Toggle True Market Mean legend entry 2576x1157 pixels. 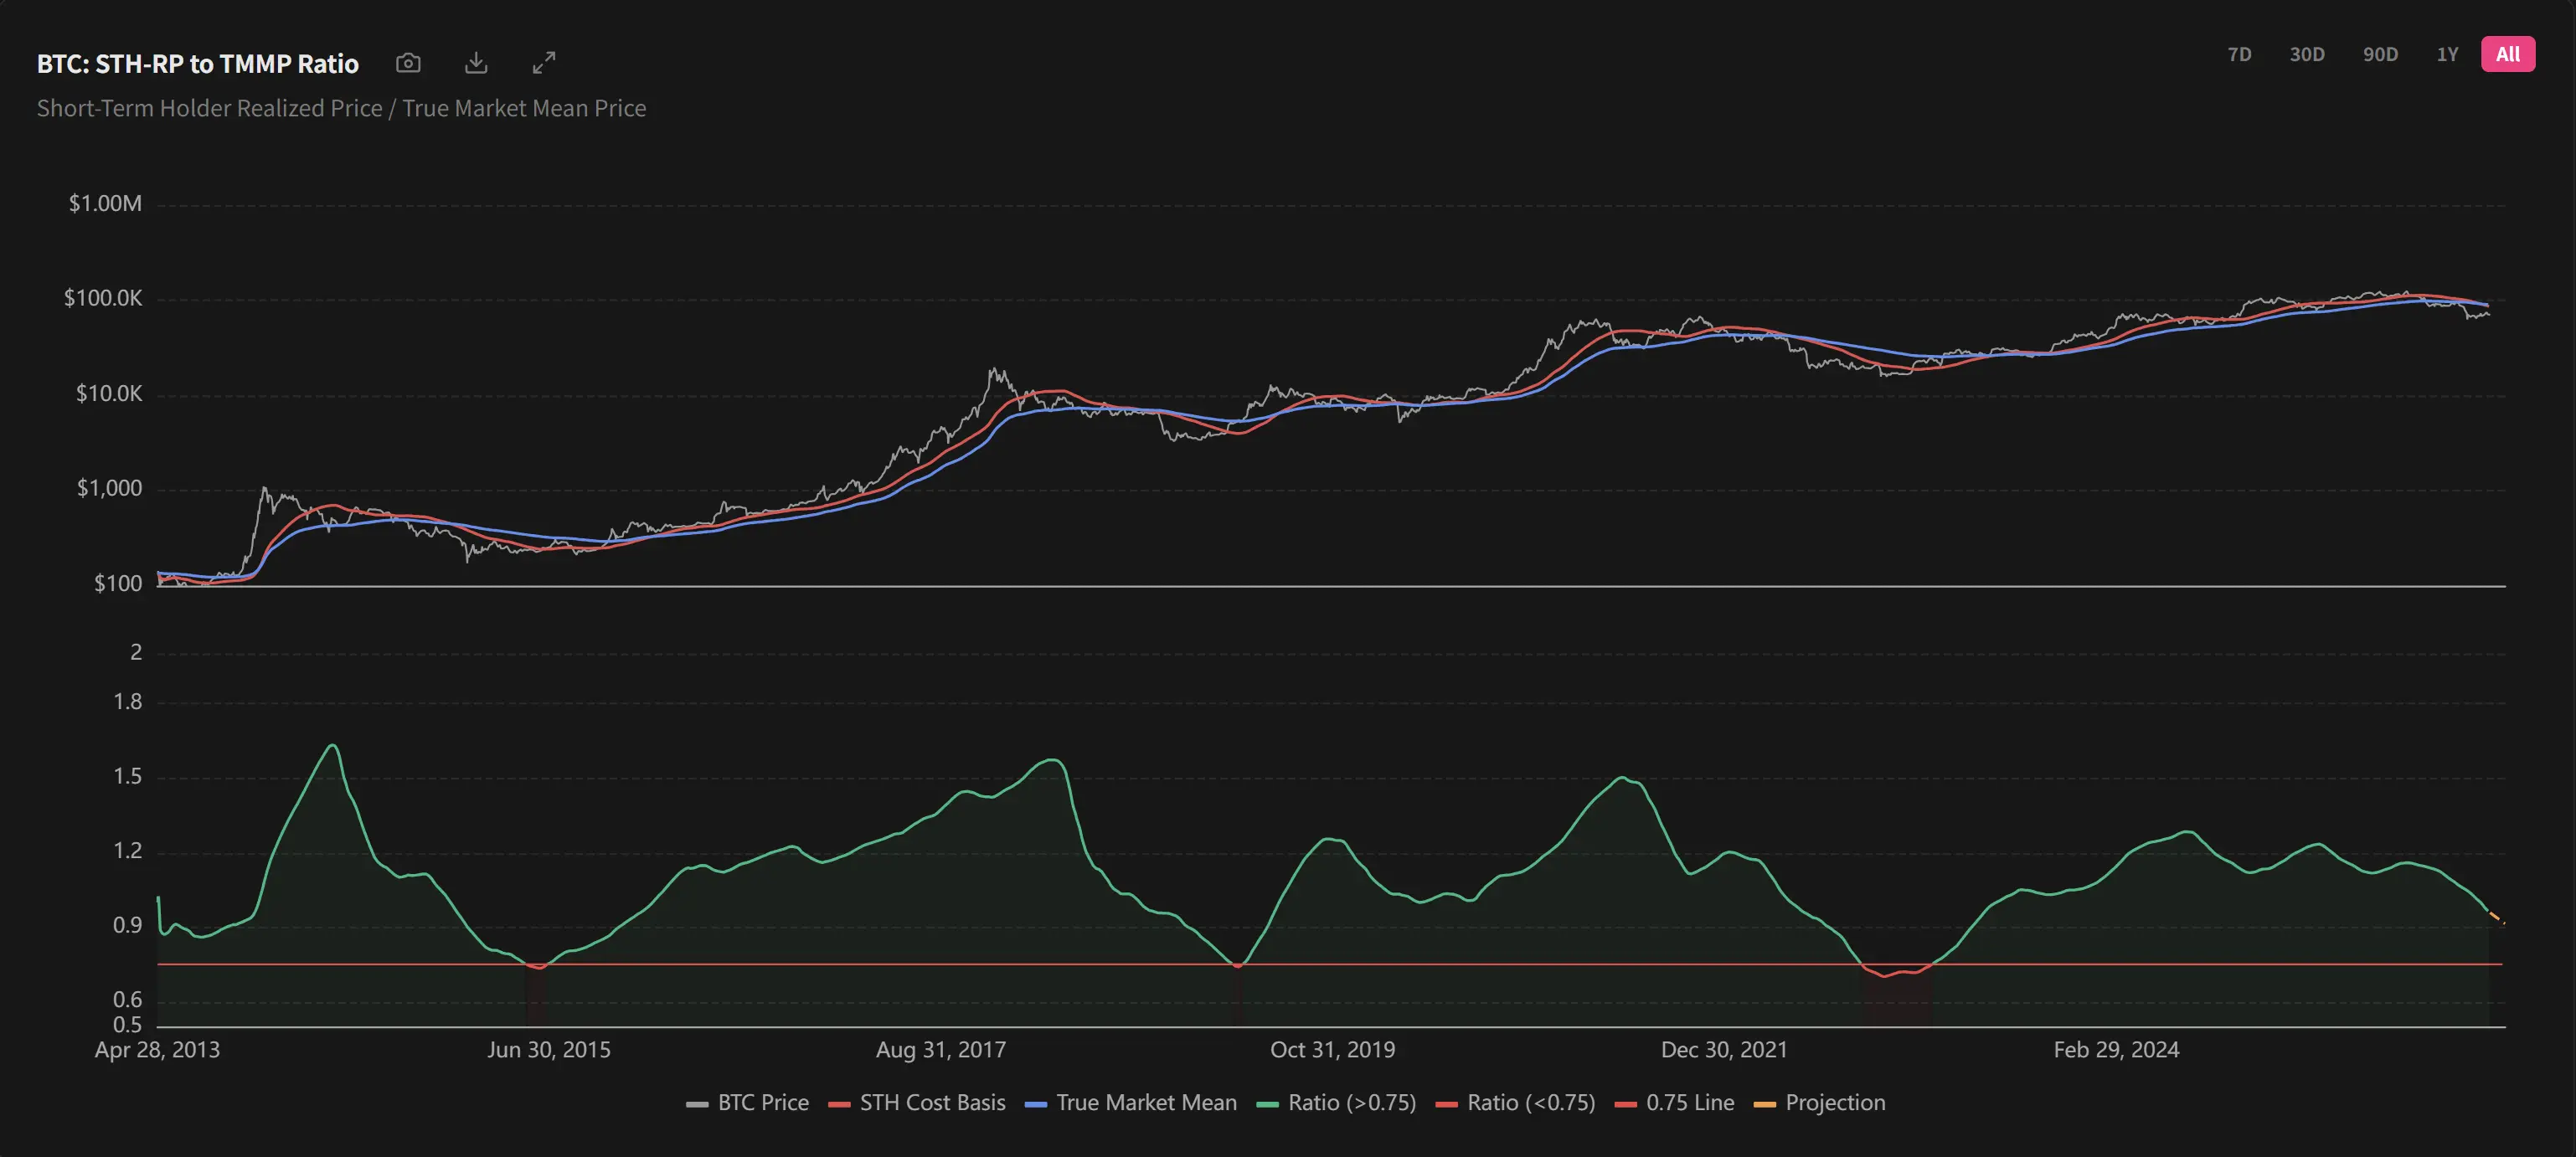(x=1146, y=1102)
